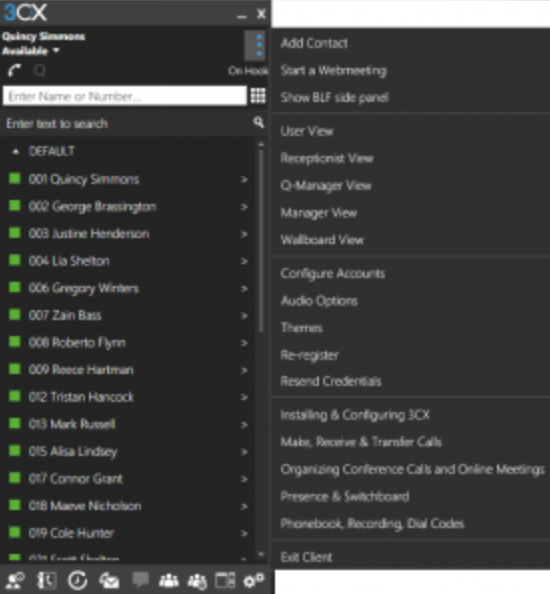This screenshot has width=550, height=594.
Task: Click green status square for 001 Quincy Simmons
Action: click(15, 178)
